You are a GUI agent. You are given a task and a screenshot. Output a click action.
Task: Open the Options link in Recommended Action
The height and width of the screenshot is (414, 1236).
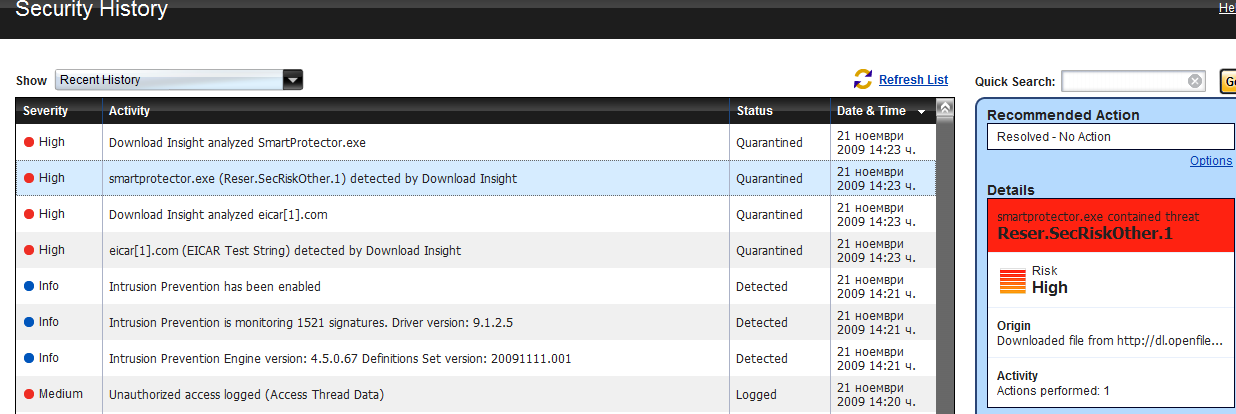pyautogui.click(x=1211, y=161)
